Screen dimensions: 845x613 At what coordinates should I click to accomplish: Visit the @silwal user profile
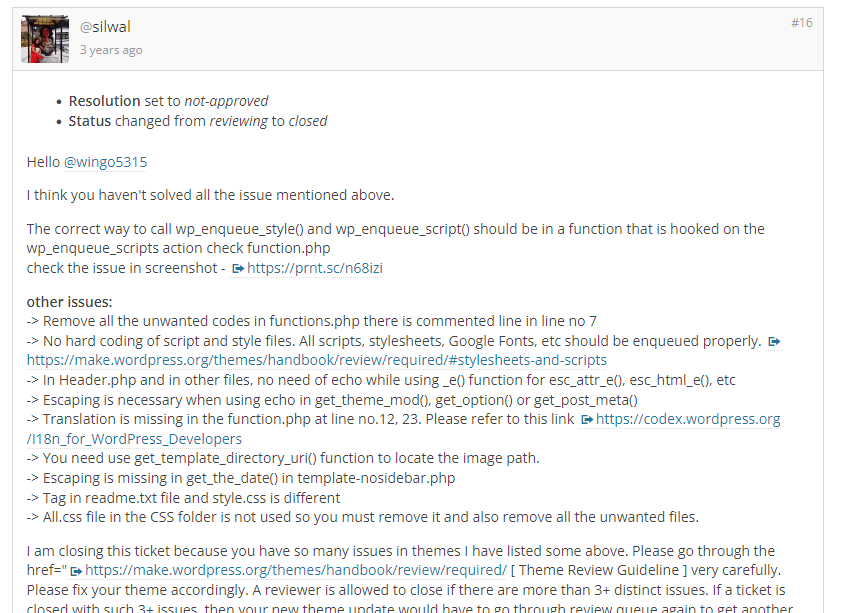click(105, 26)
